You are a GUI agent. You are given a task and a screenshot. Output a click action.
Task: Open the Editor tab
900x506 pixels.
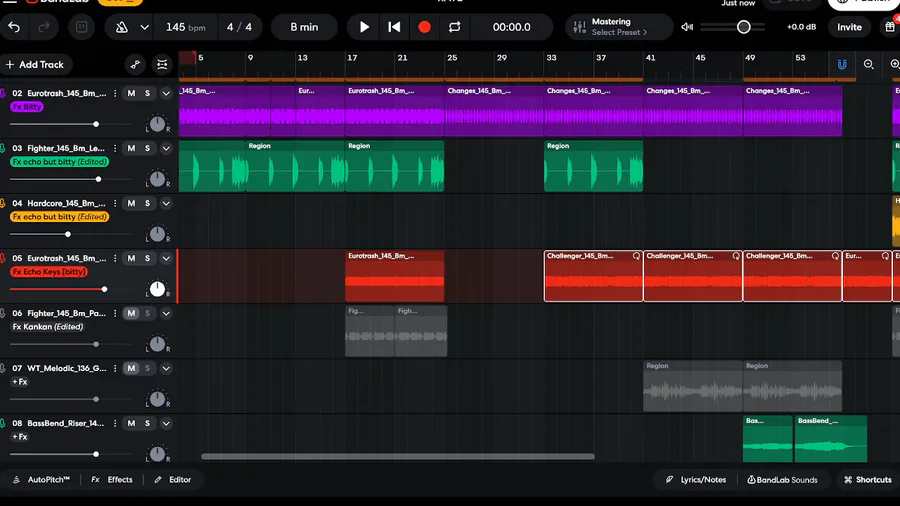(173, 480)
